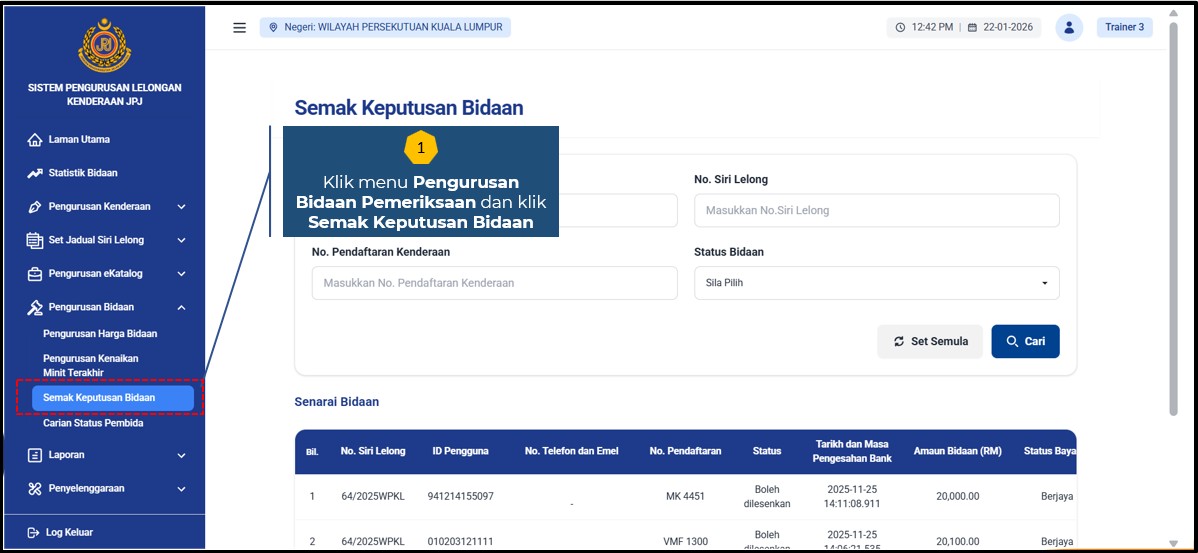This screenshot has height=553, width=1198.
Task: Click the Pengurusan eKatalog briefcase icon
Action: click(x=35, y=274)
